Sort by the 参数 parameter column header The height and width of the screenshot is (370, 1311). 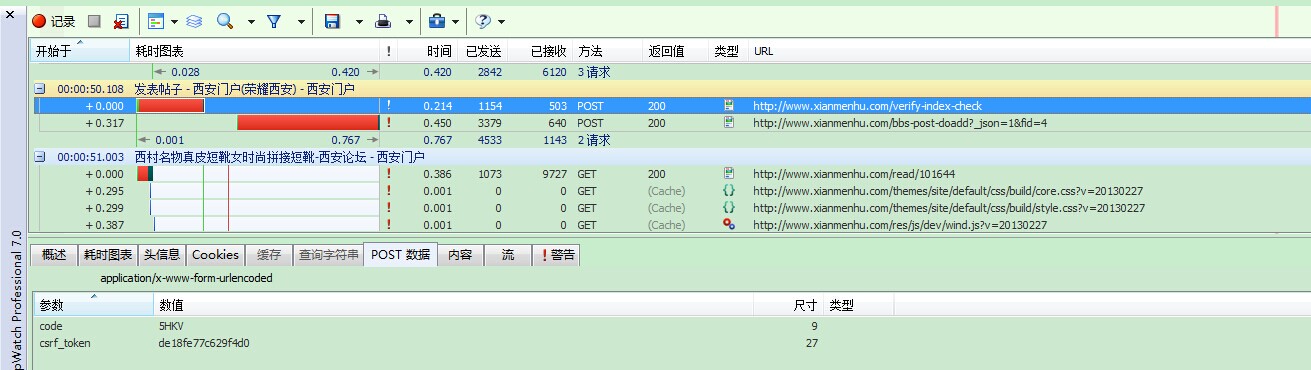coord(94,305)
